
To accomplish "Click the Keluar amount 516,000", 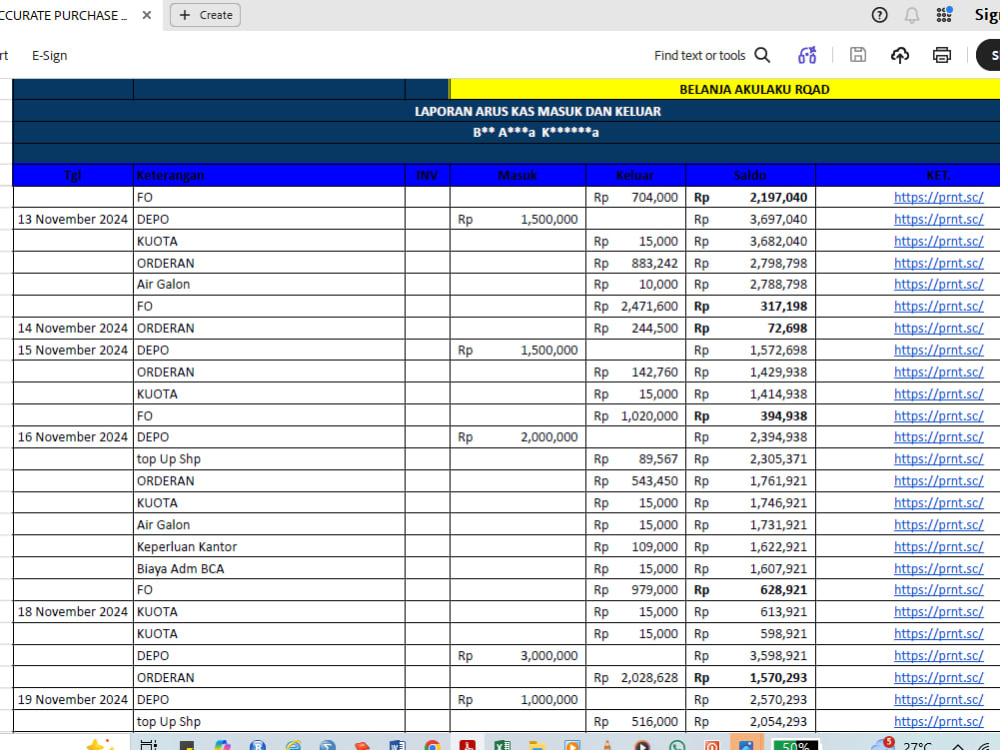I will [654, 721].
